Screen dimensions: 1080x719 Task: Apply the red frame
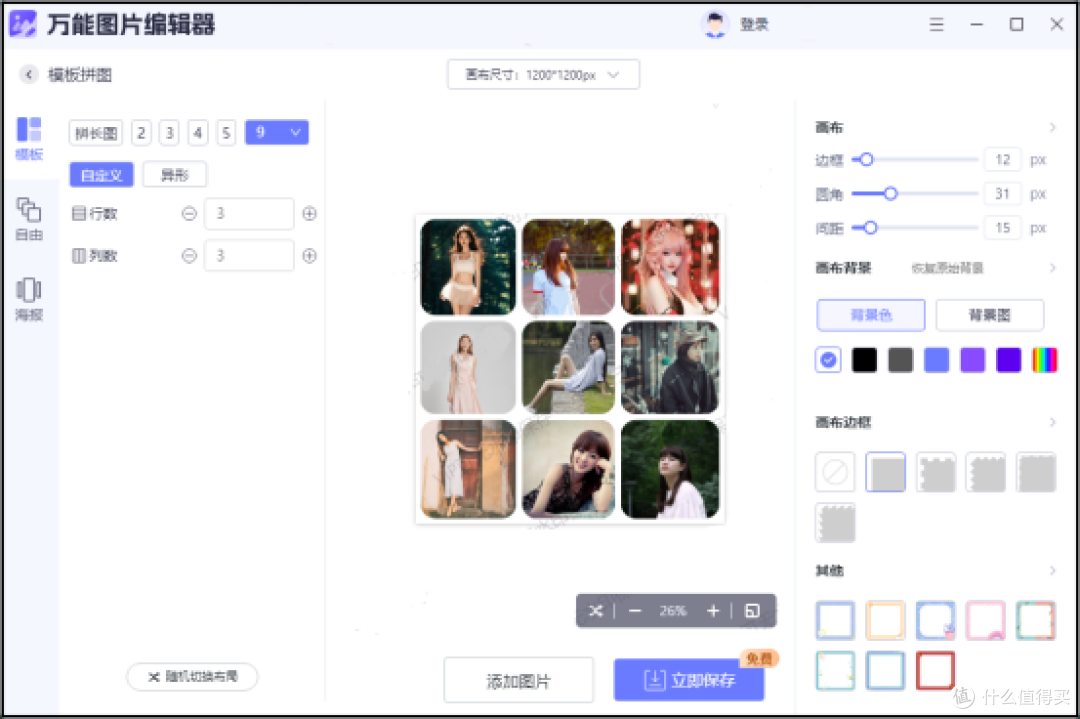(935, 670)
